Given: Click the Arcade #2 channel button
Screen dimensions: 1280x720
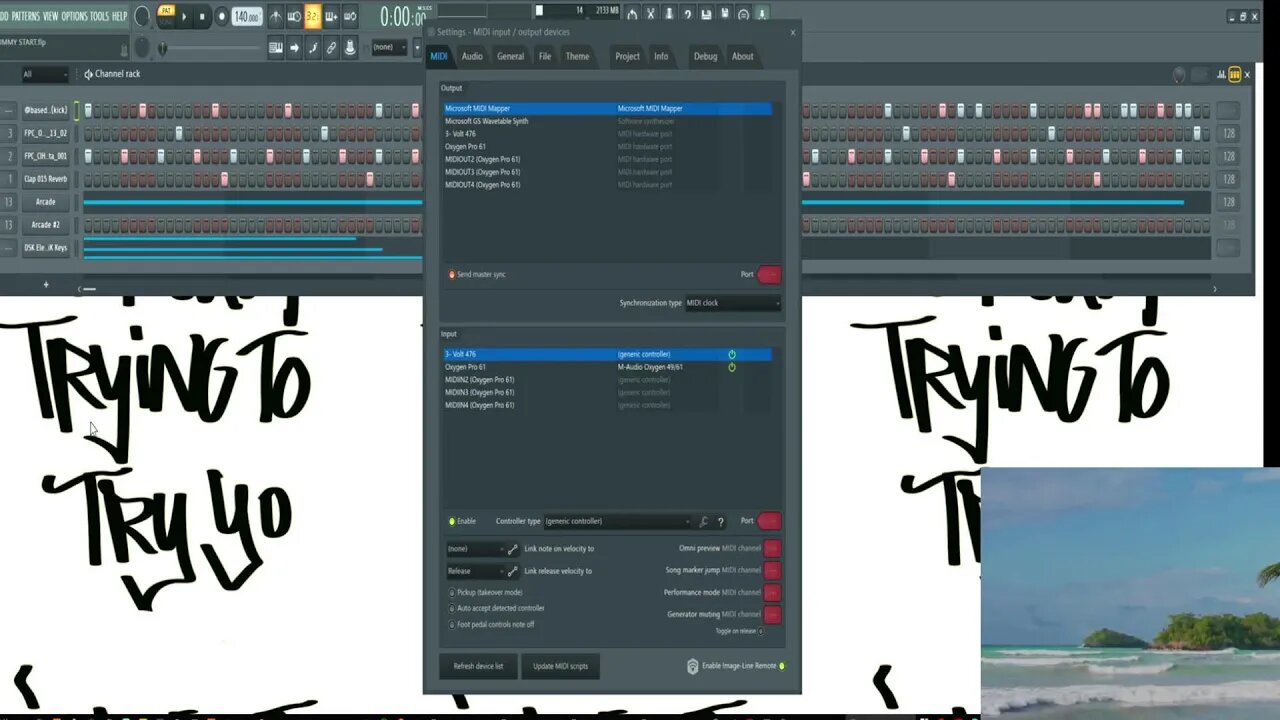Looking at the screenshot, I should [46, 225].
